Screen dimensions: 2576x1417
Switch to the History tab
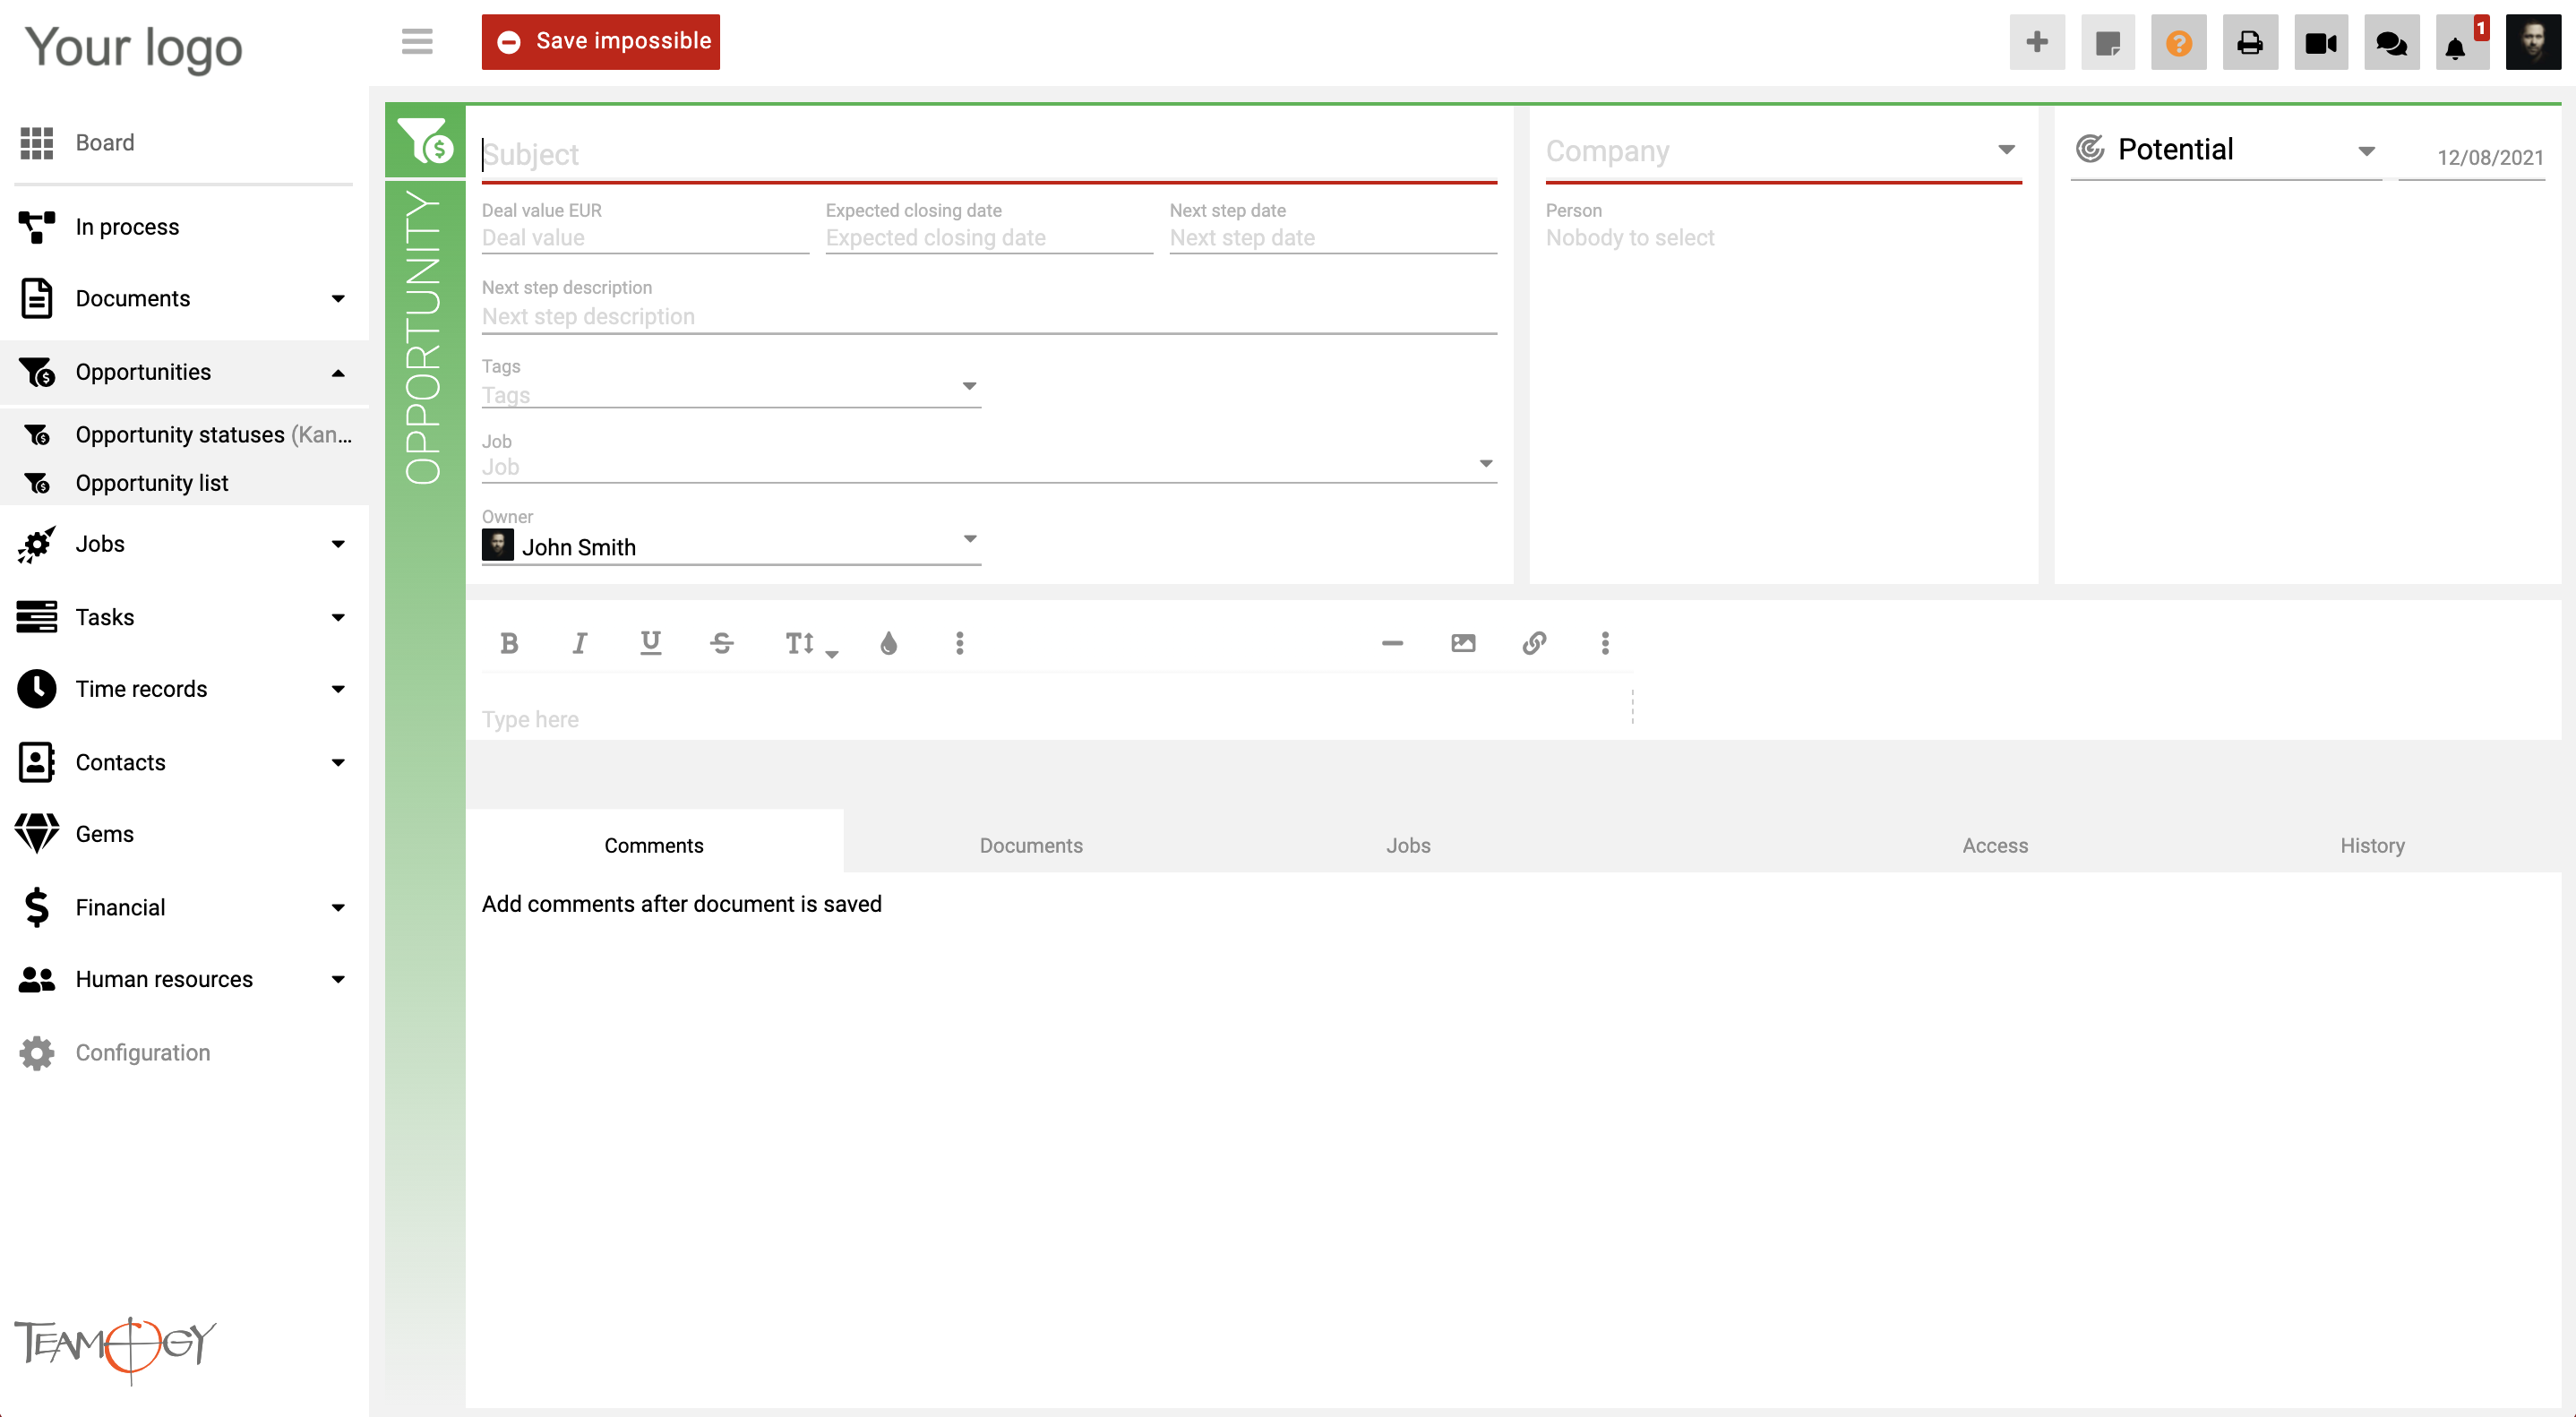point(2371,845)
